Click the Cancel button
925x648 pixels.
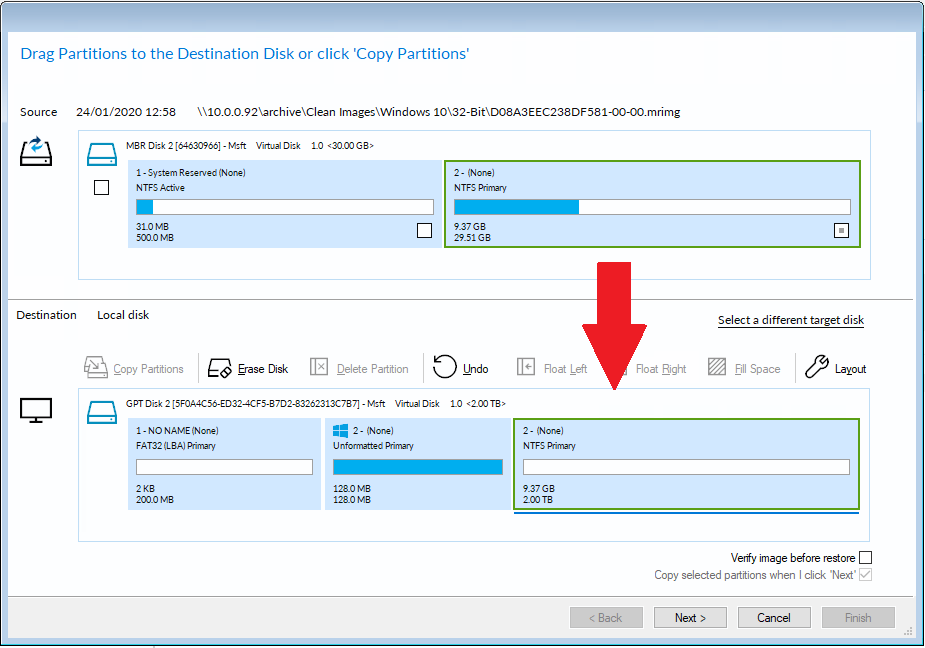[773, 617]
